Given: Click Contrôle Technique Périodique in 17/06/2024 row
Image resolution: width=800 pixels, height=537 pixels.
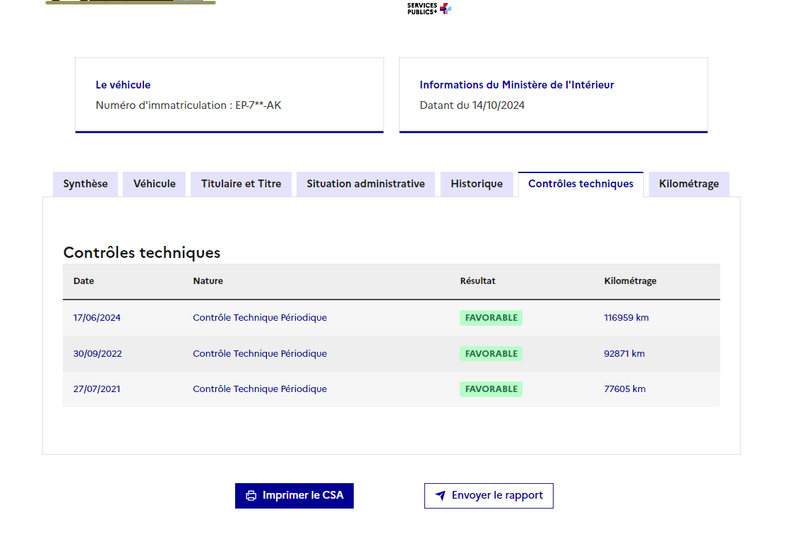Looking at the screenshot, I should point(260,318).
